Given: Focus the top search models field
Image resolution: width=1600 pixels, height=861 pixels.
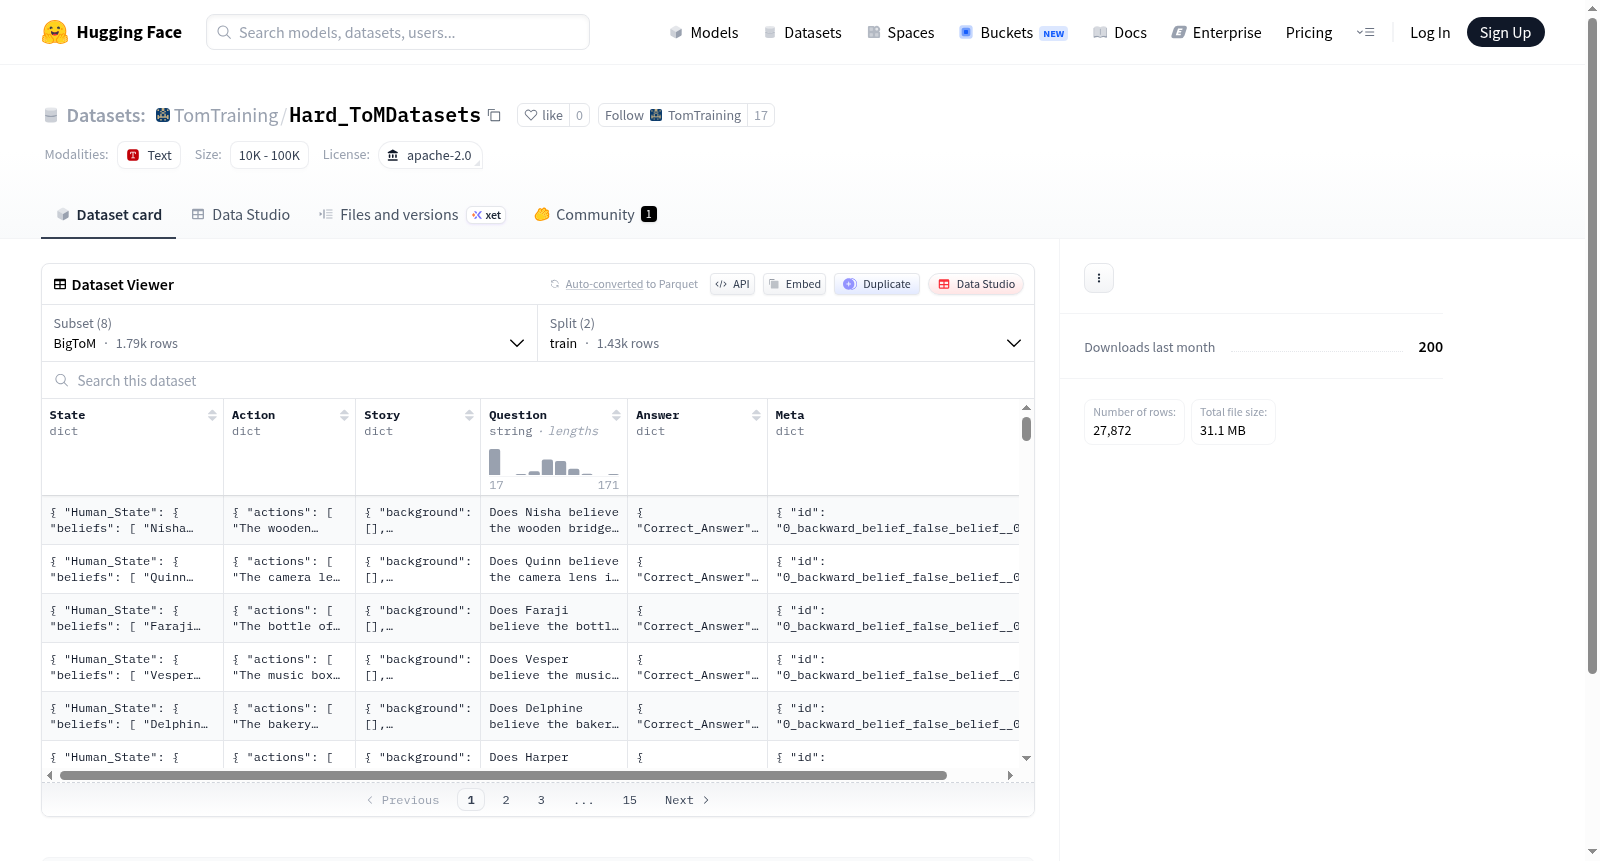Looking at the screenshot, I should (x=398, y=32).
